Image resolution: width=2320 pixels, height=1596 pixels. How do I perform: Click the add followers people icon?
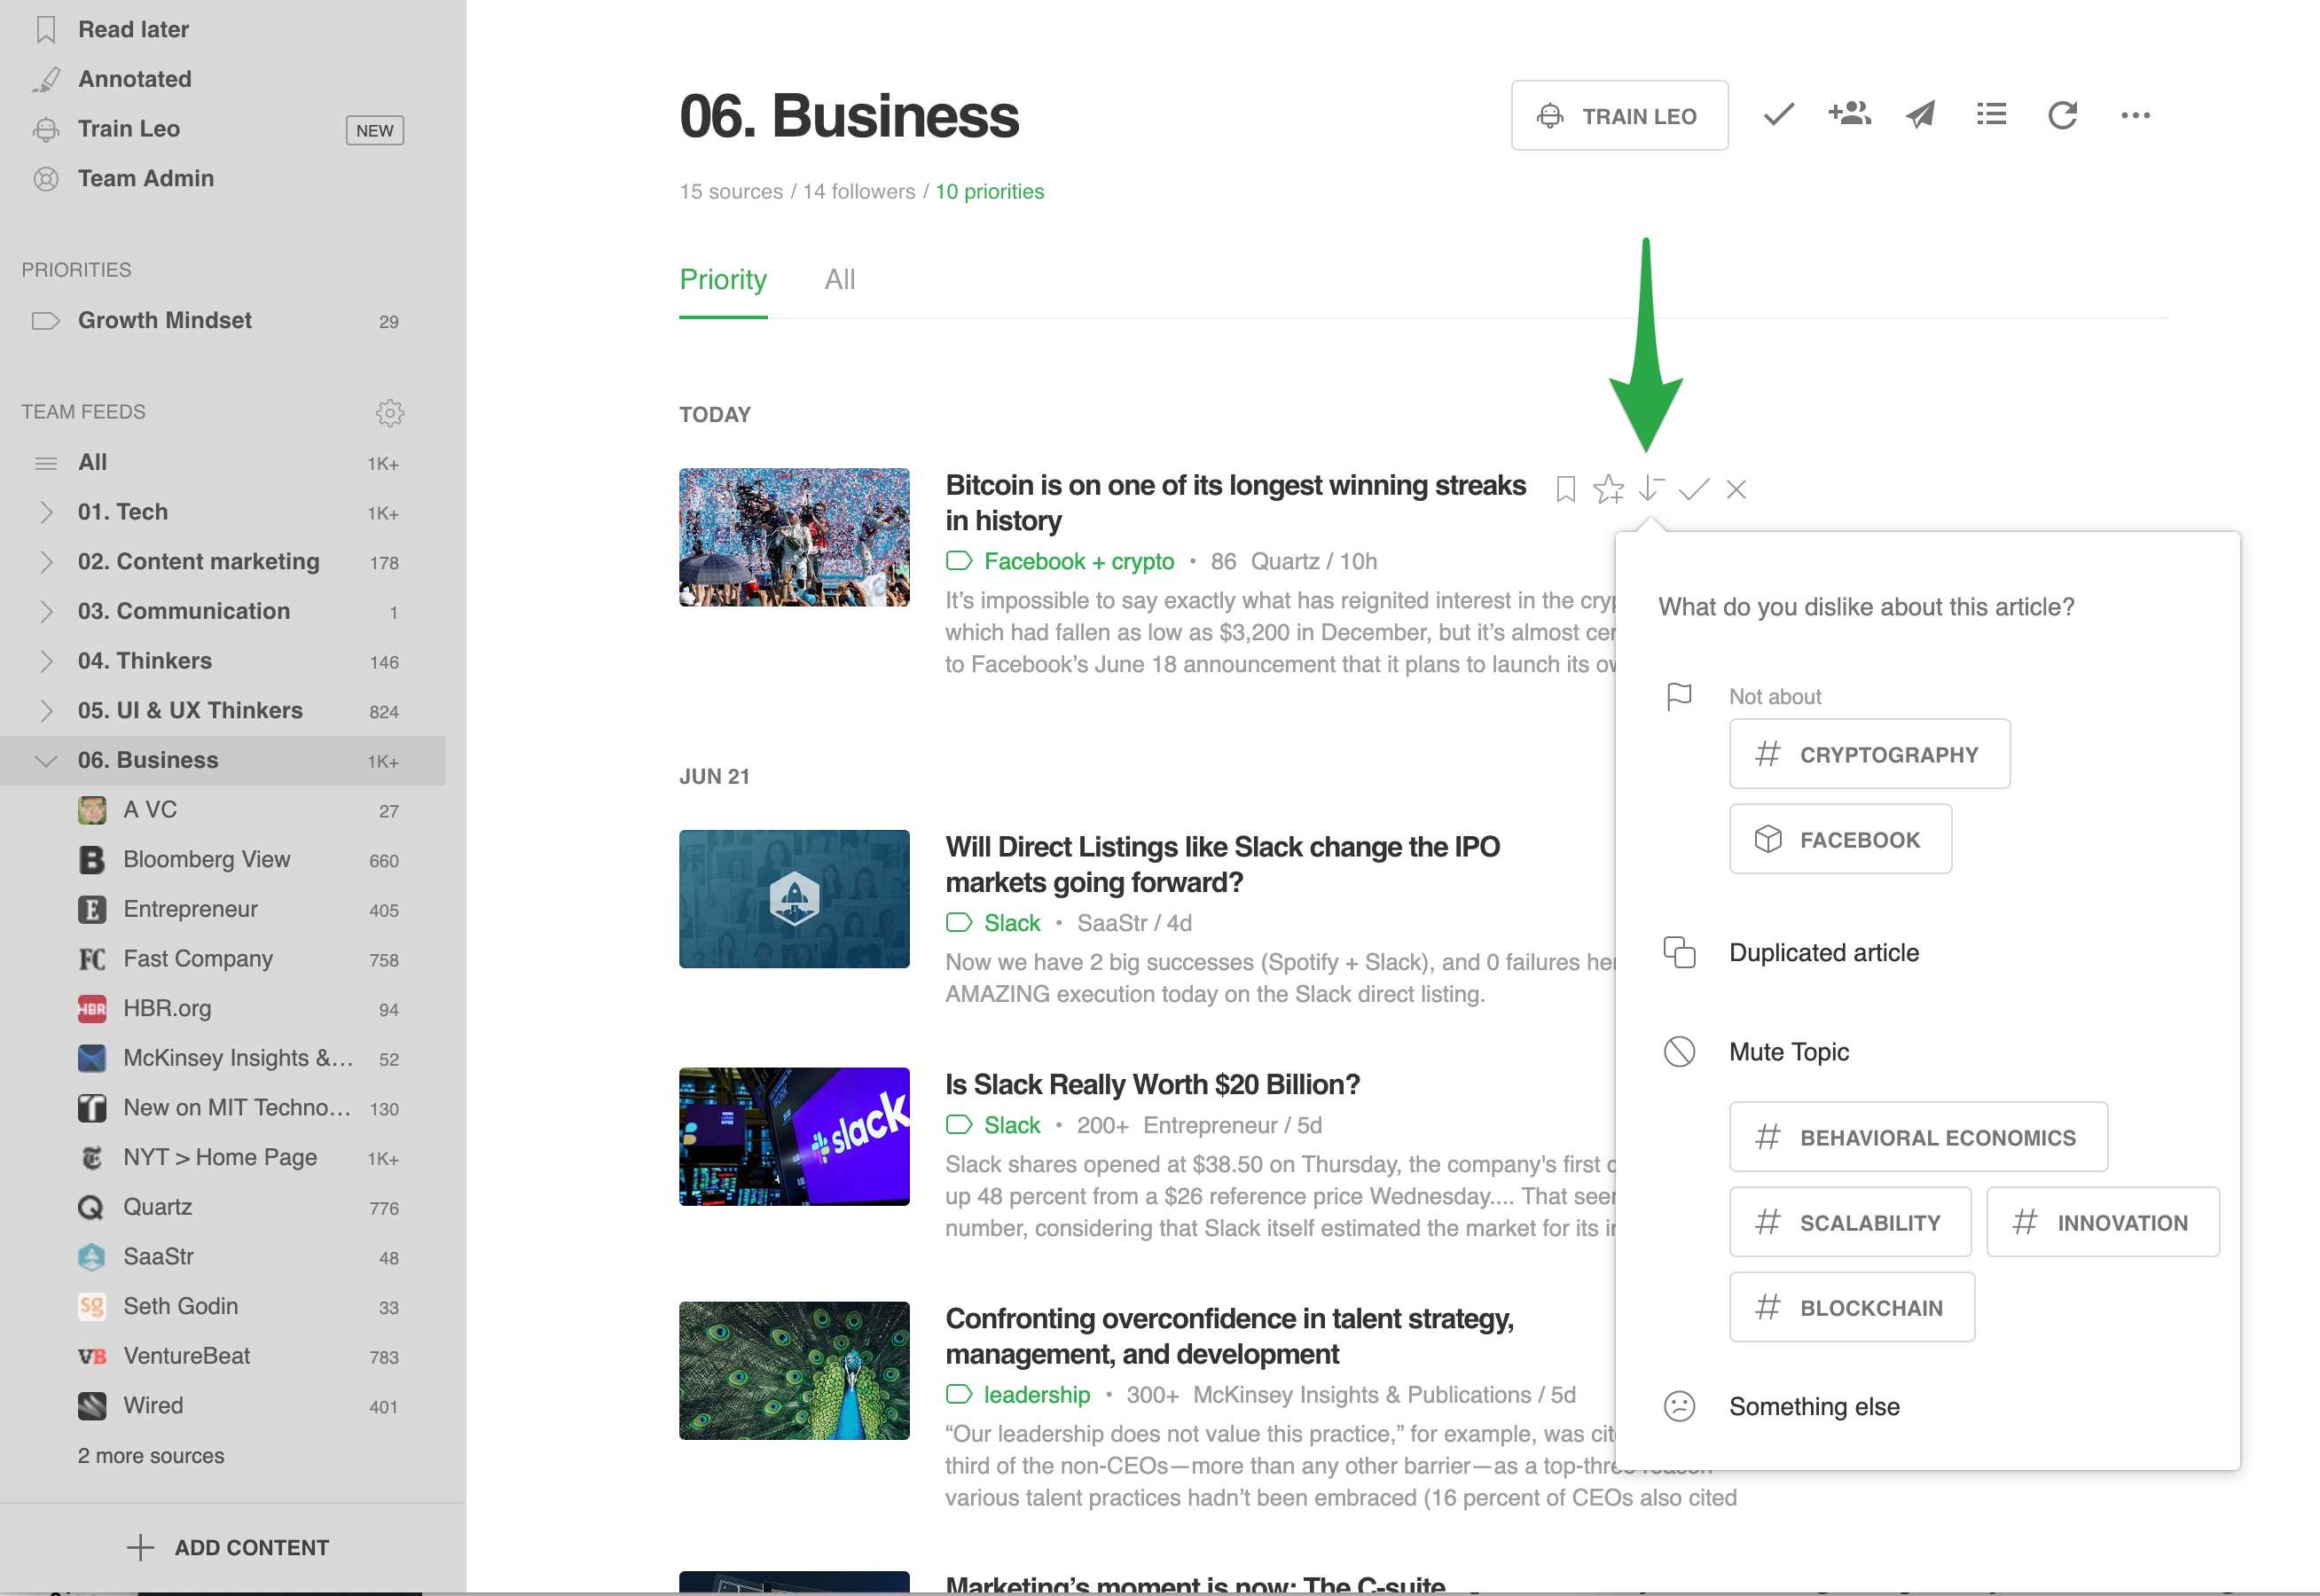click(x=1849, y=114)
